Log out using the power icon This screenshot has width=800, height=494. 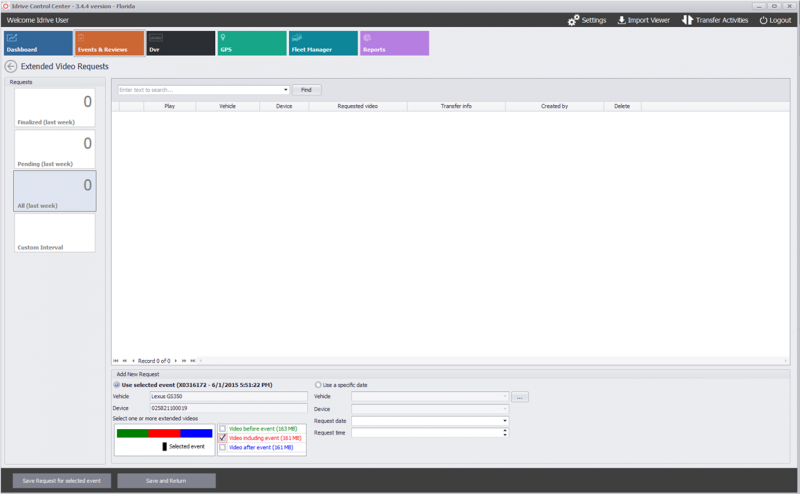coord(763,20)
